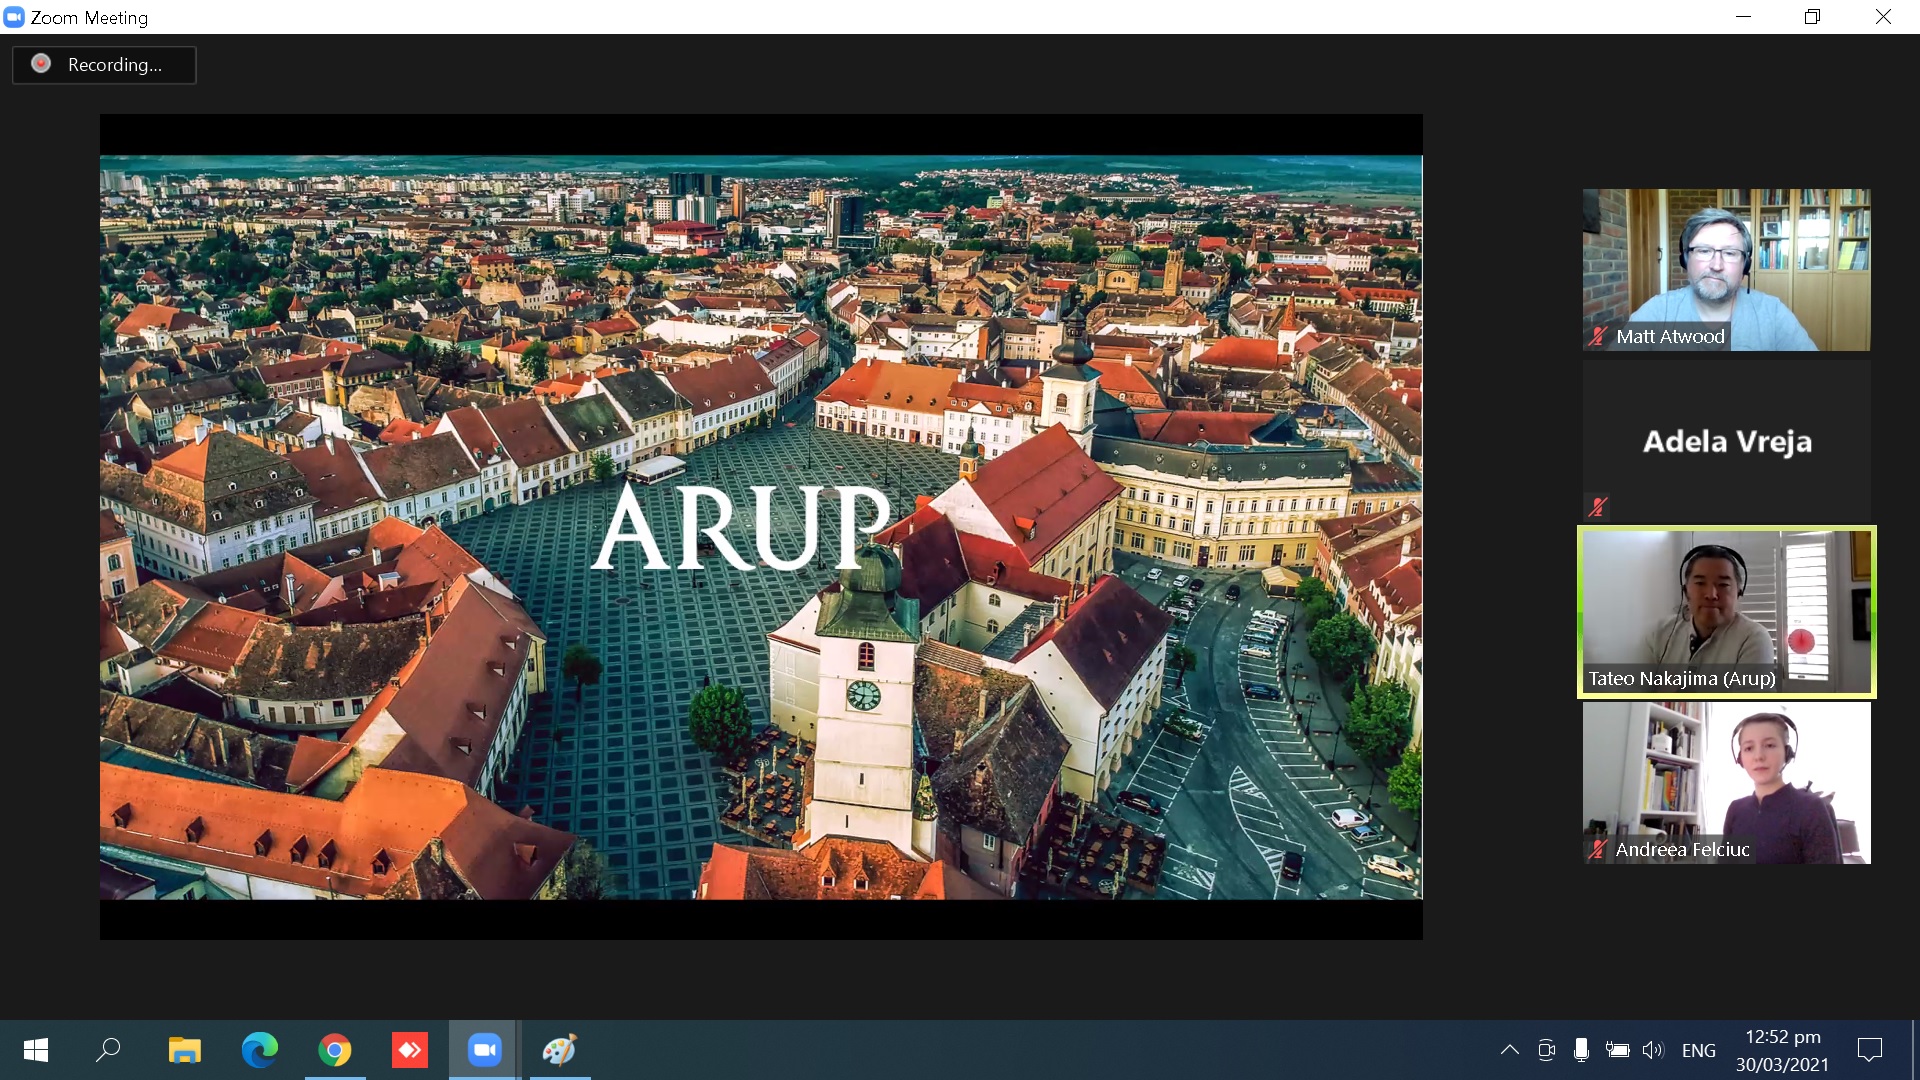This screenshot has height=1080, width=1920.
Task: Open Windows taskbar search
Action: pos(108,1050)
